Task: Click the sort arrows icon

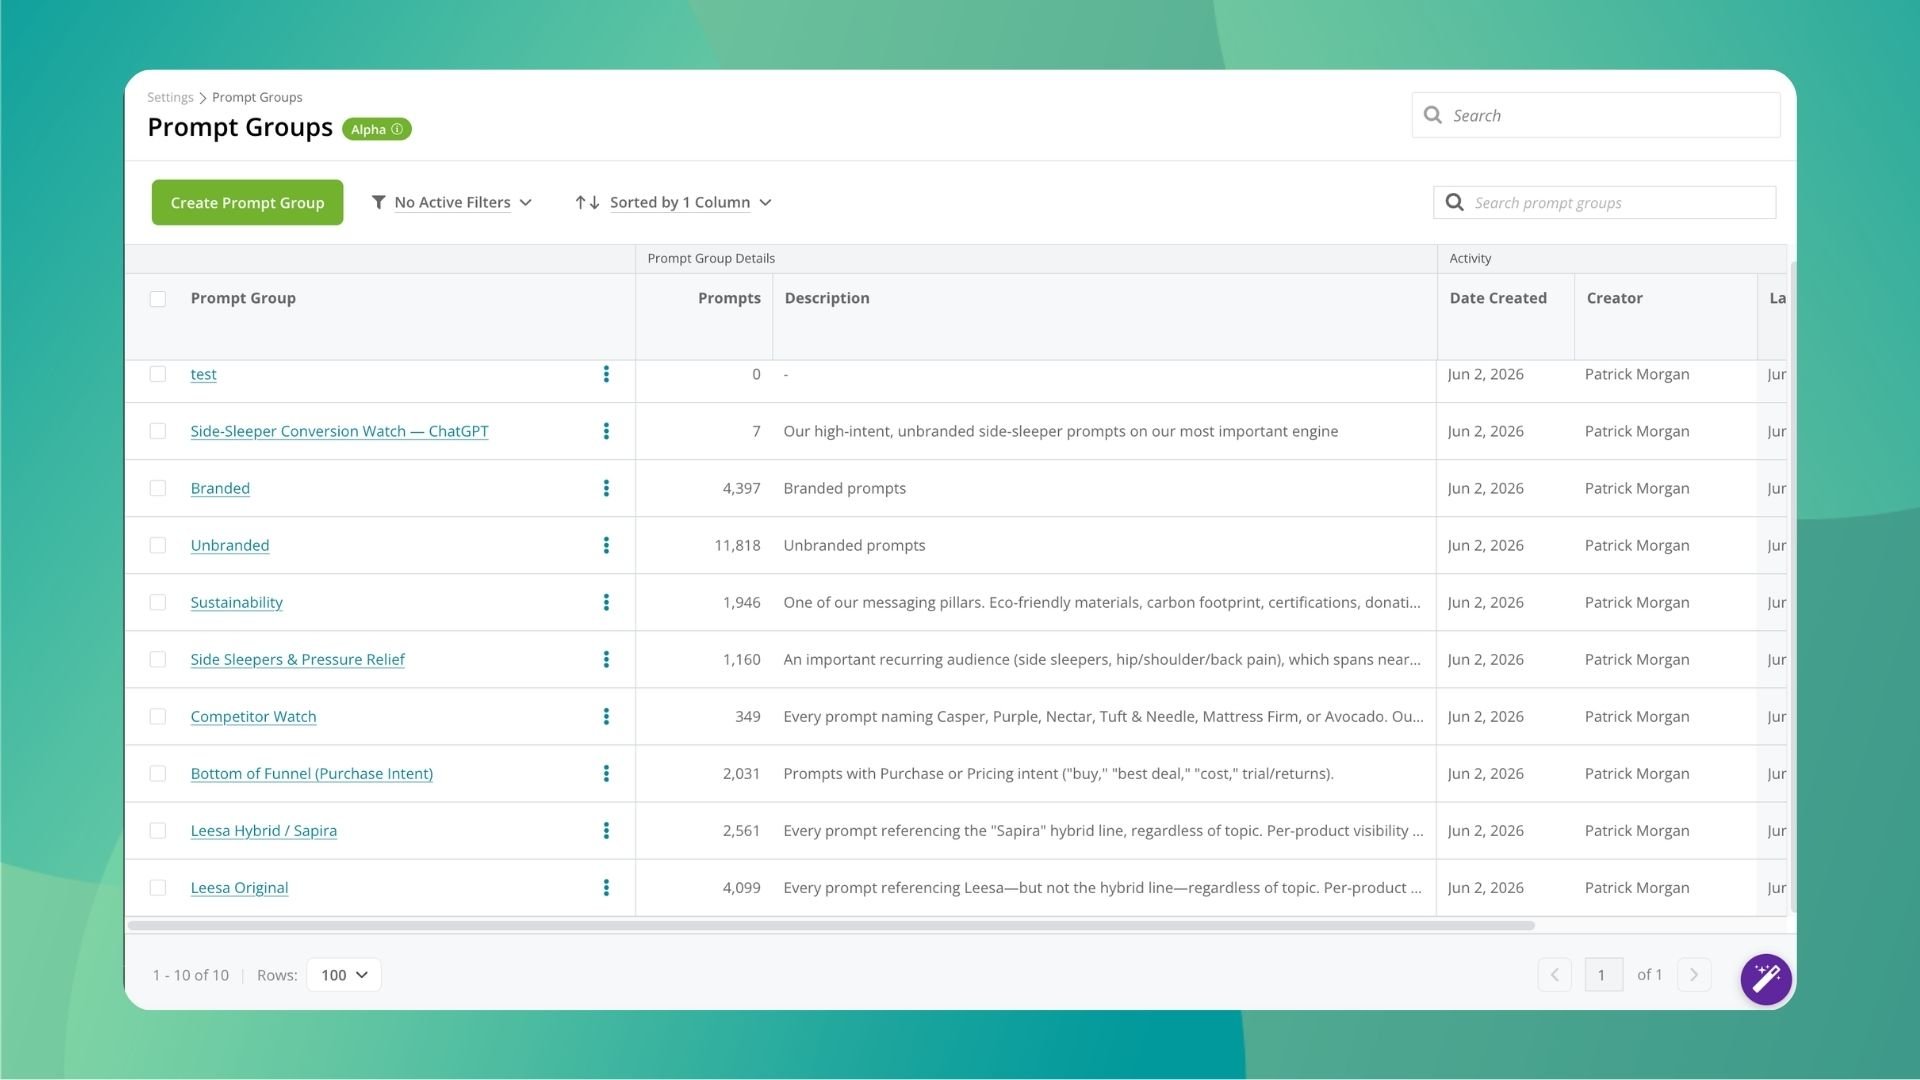Action: click(587, 202)
